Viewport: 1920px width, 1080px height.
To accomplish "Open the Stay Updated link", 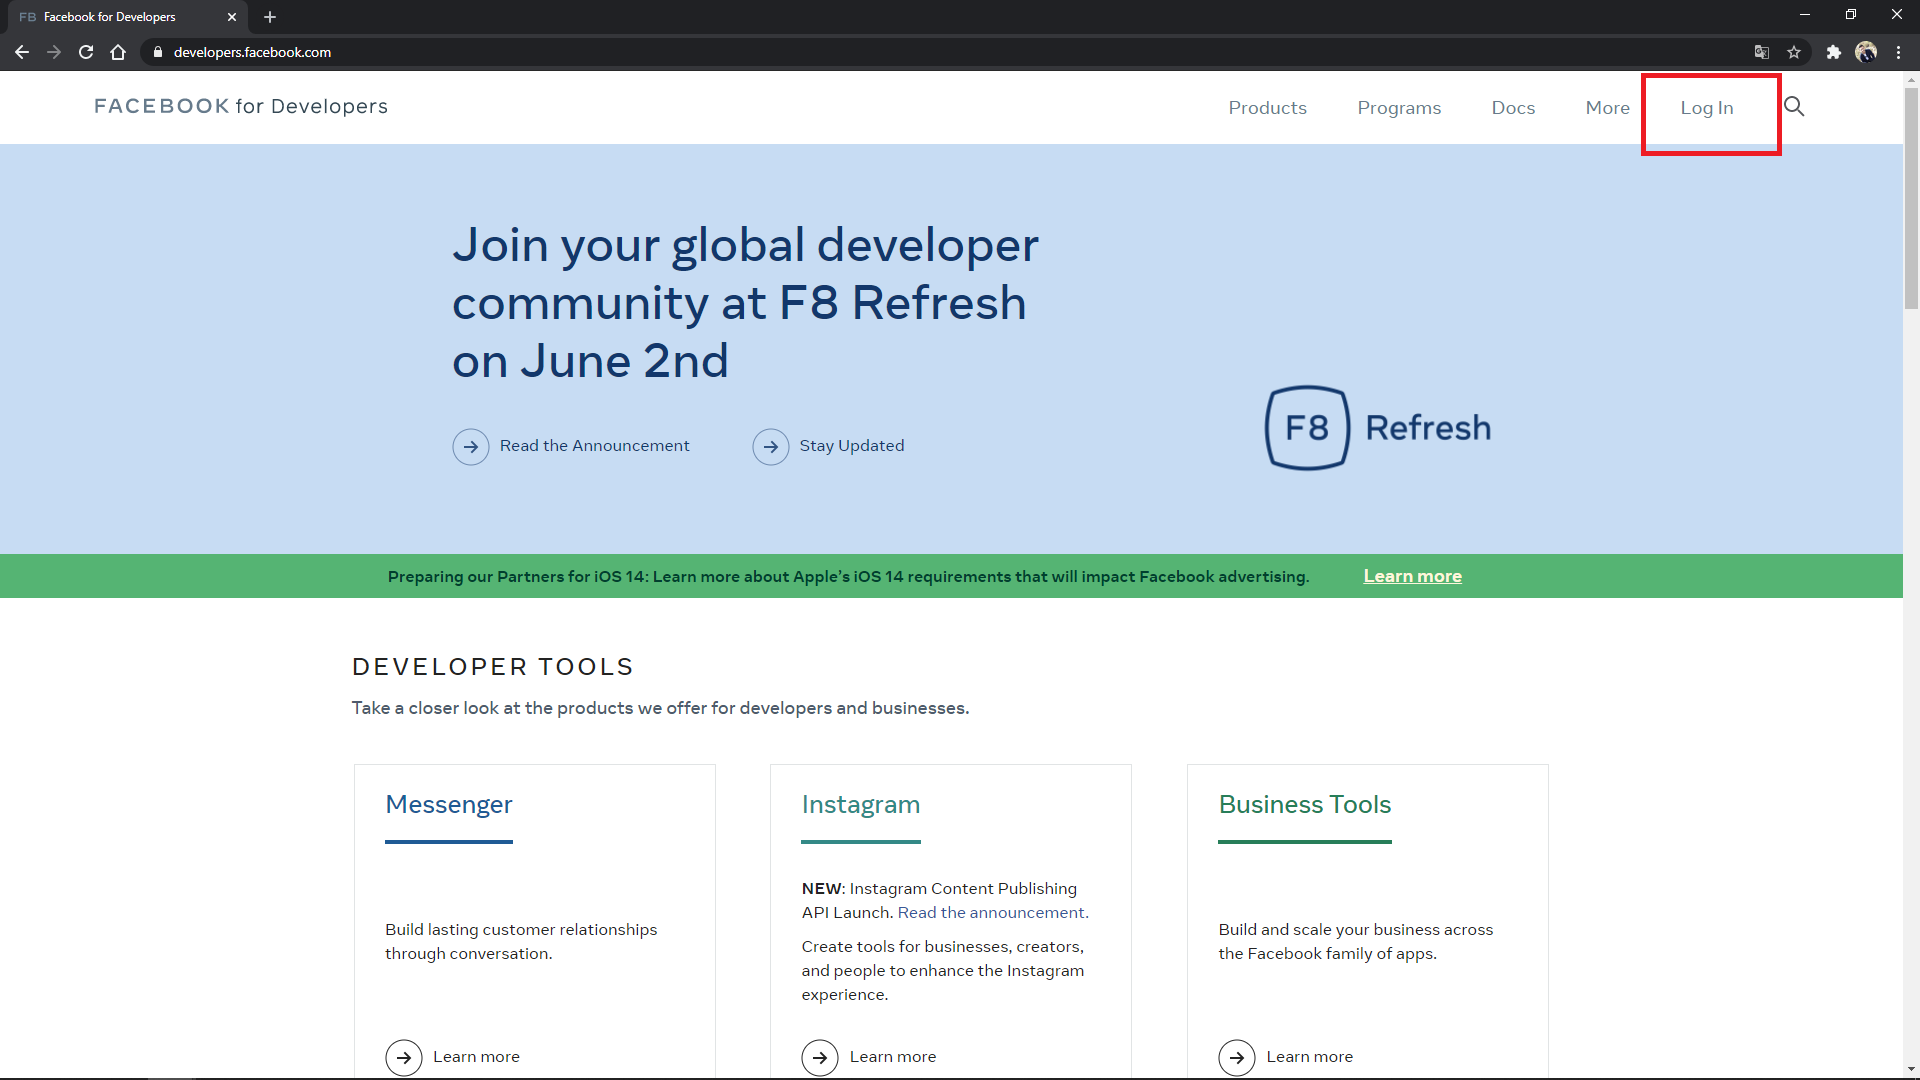I will point(851,446).
